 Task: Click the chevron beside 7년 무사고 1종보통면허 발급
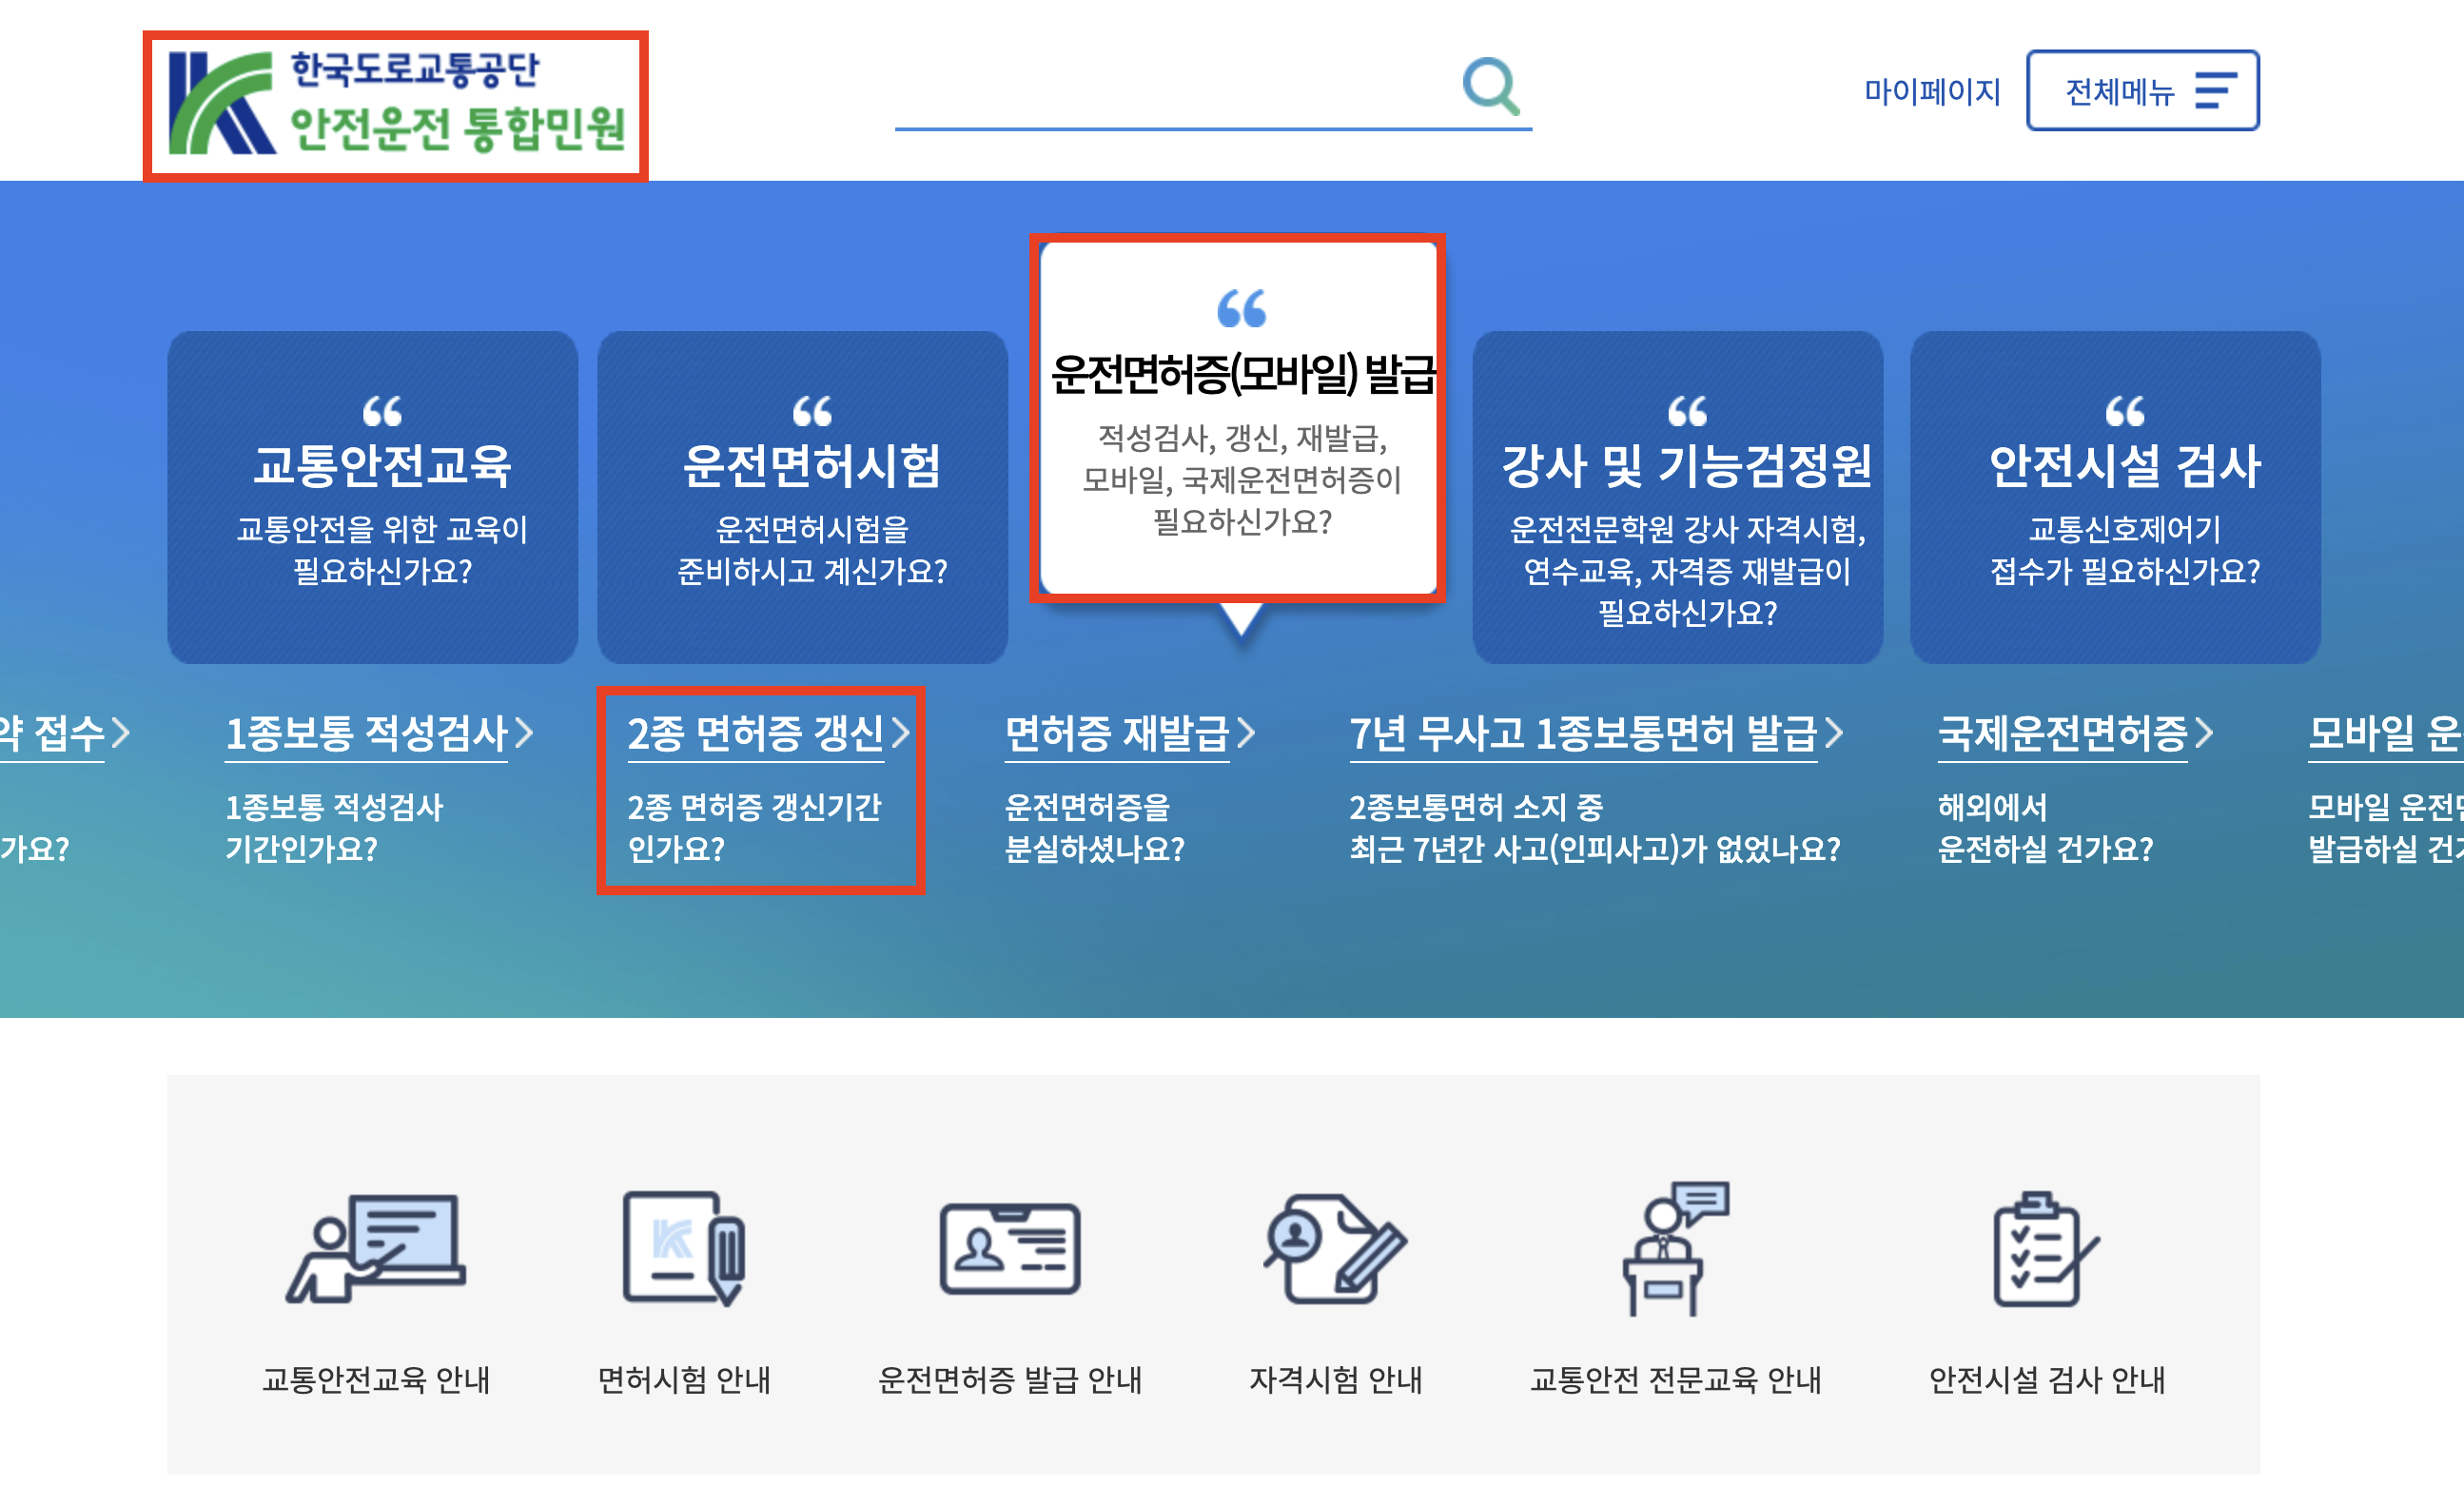(x=1834, y=734)
